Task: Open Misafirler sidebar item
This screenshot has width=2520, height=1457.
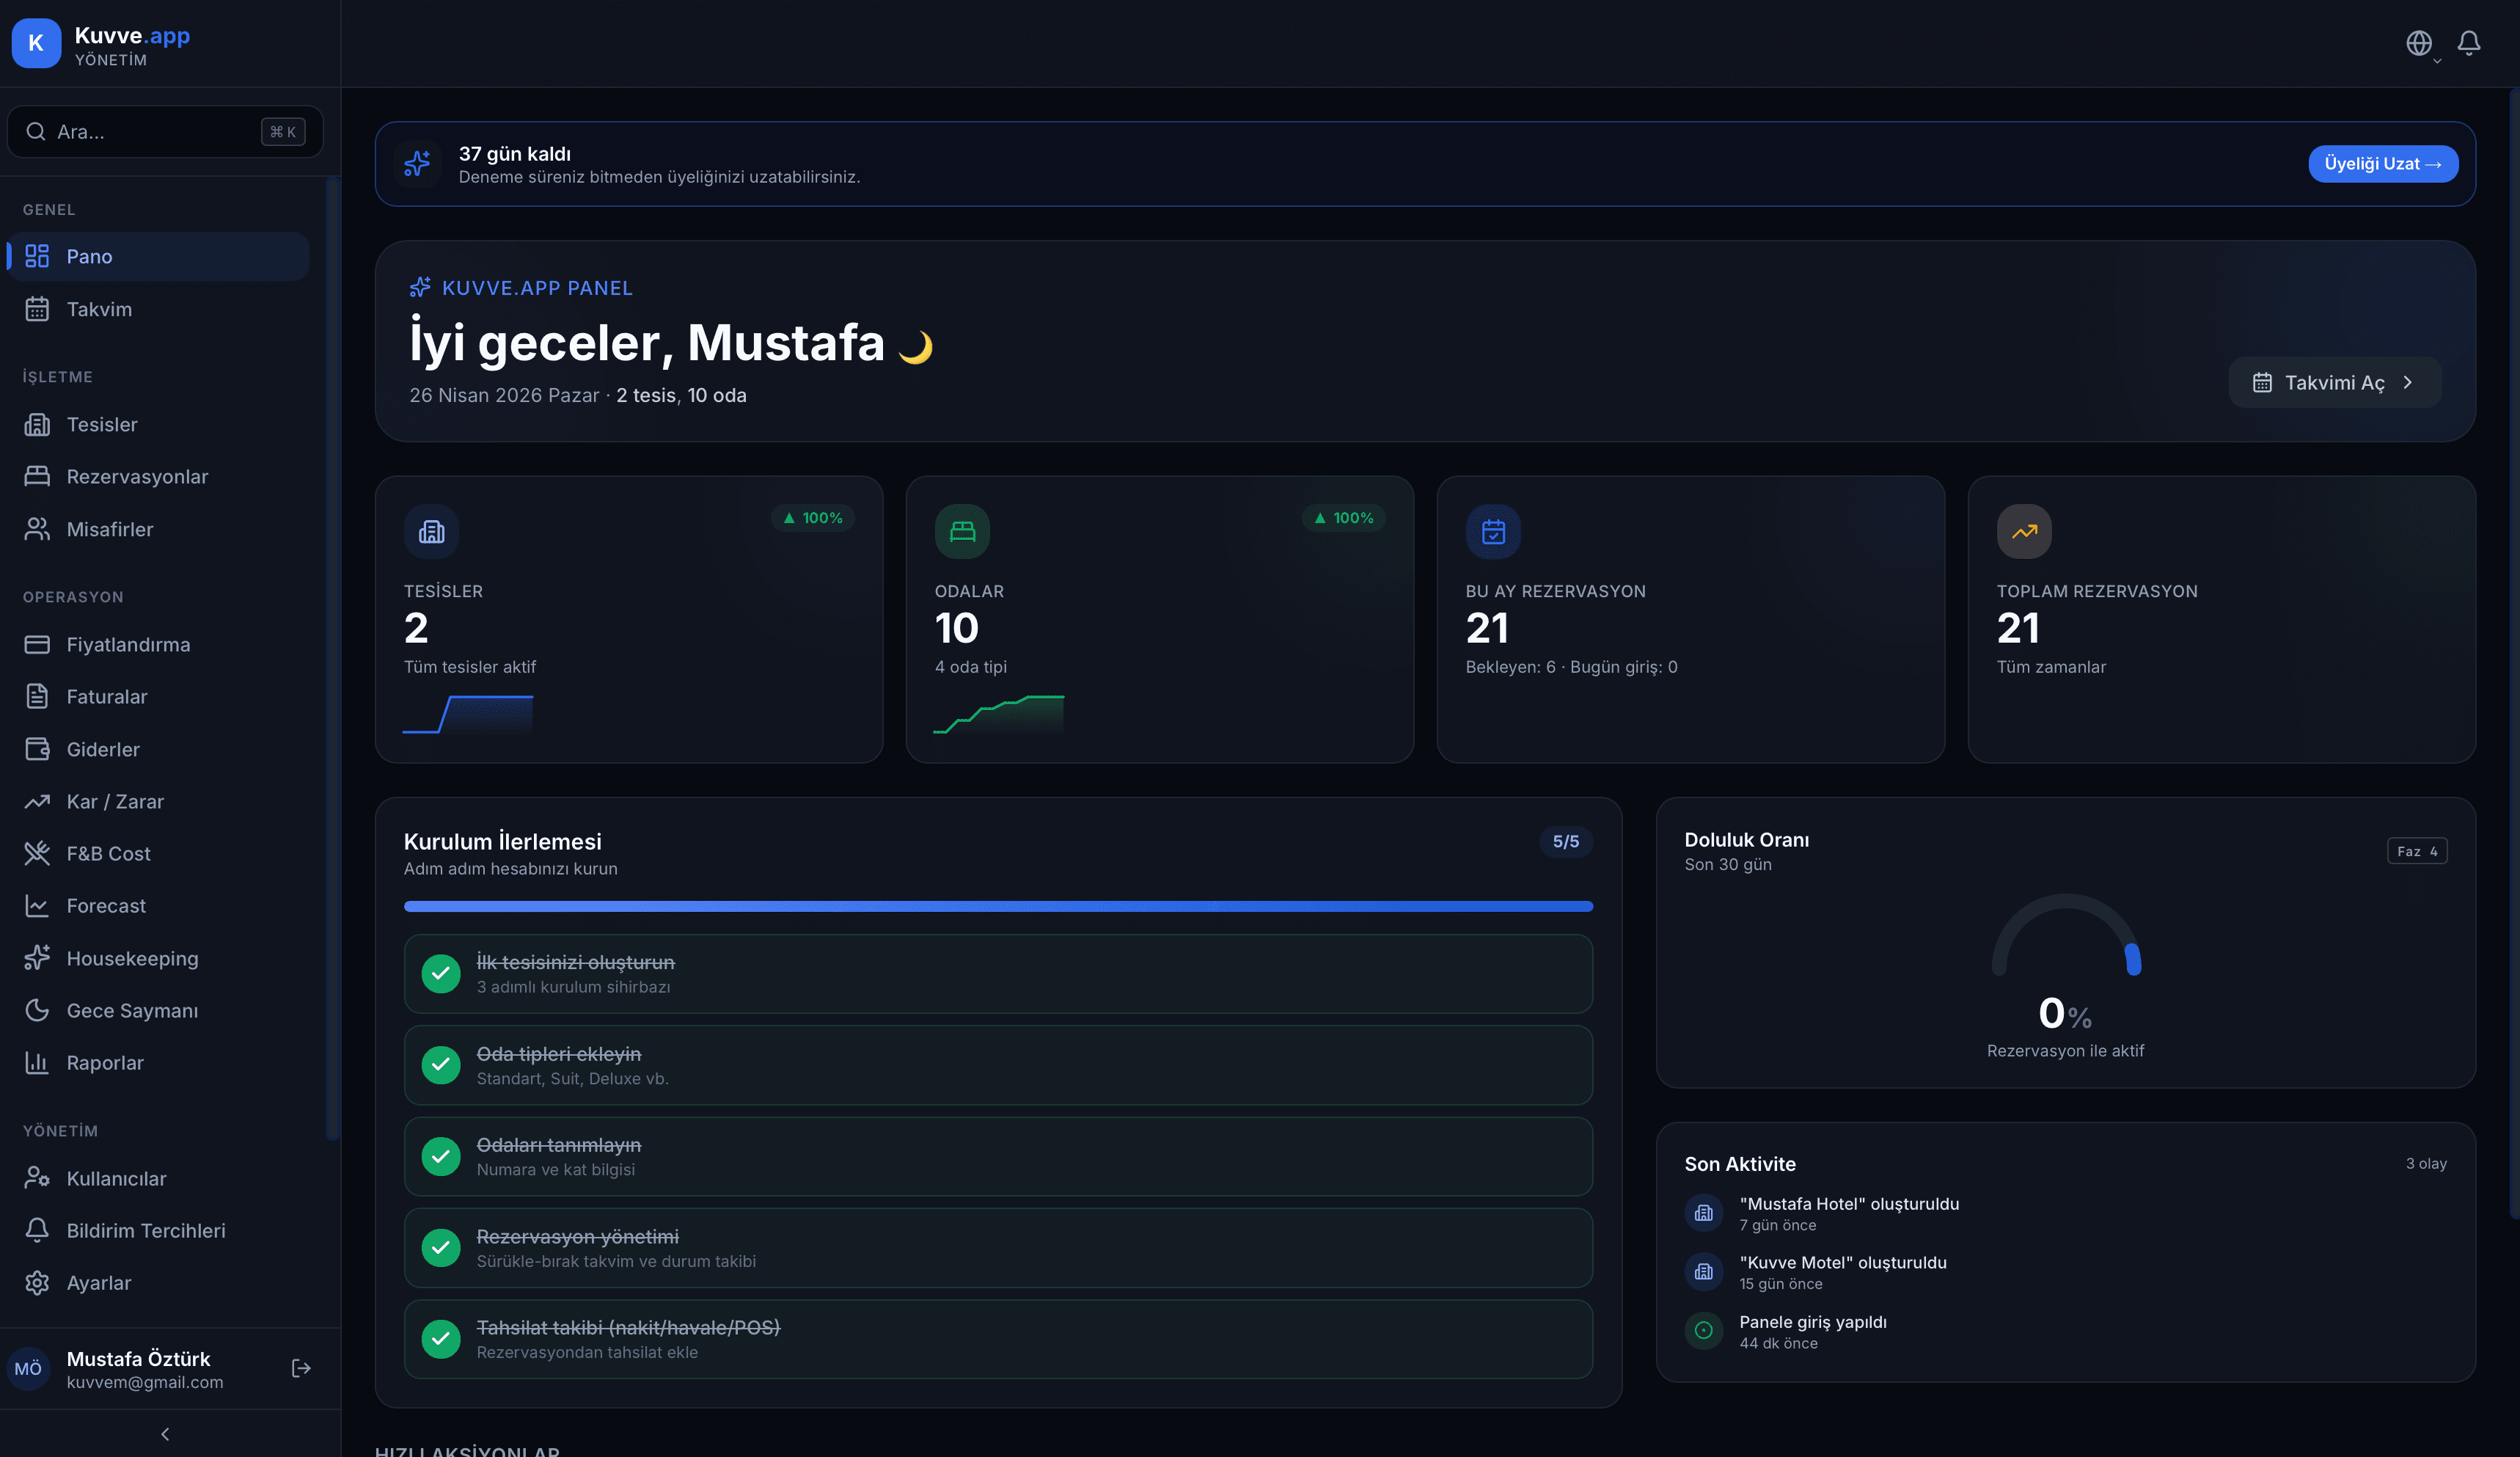Action: pos(158,529)
